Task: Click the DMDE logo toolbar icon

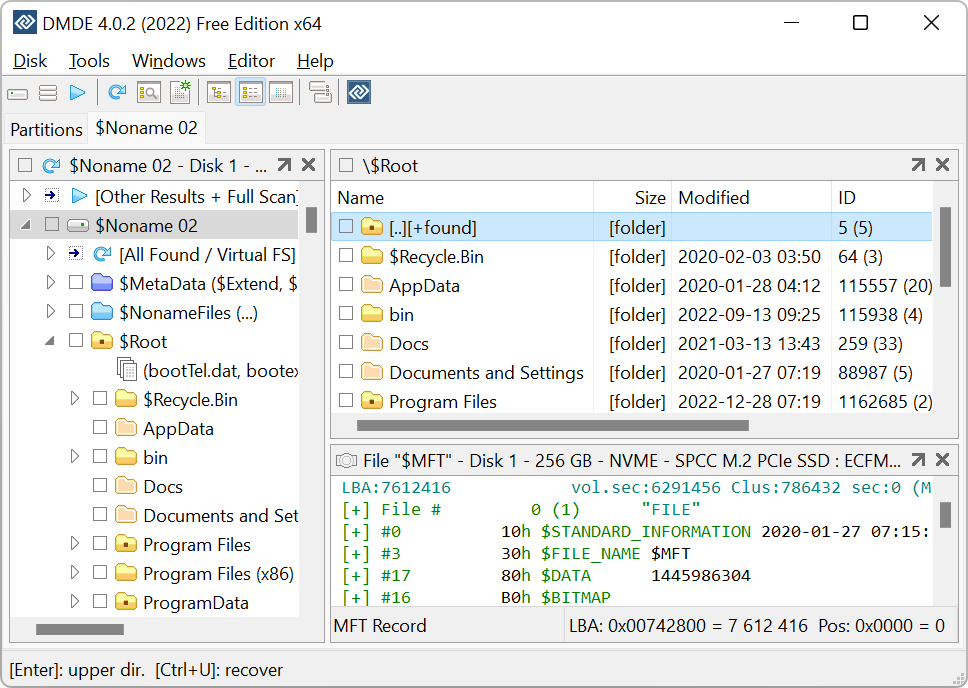Action: click(359, 93)
